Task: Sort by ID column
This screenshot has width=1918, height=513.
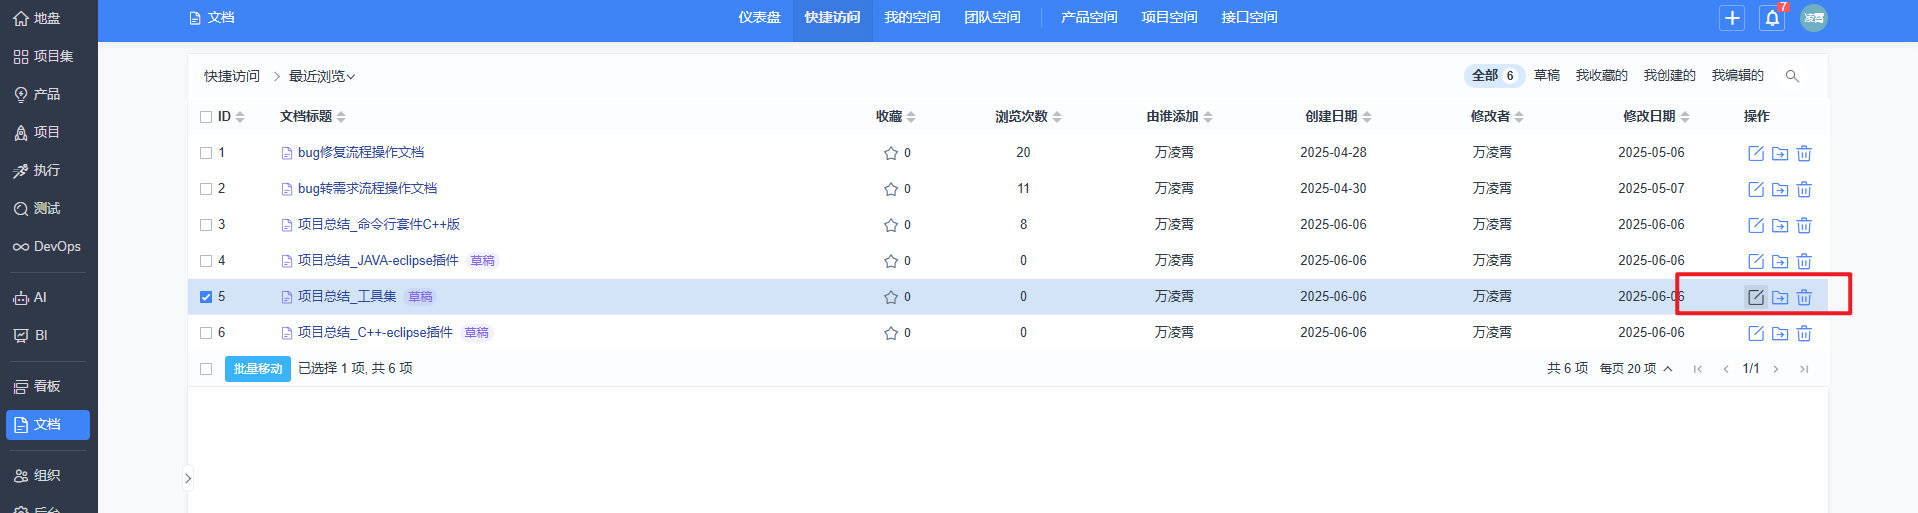Action: 231,117
